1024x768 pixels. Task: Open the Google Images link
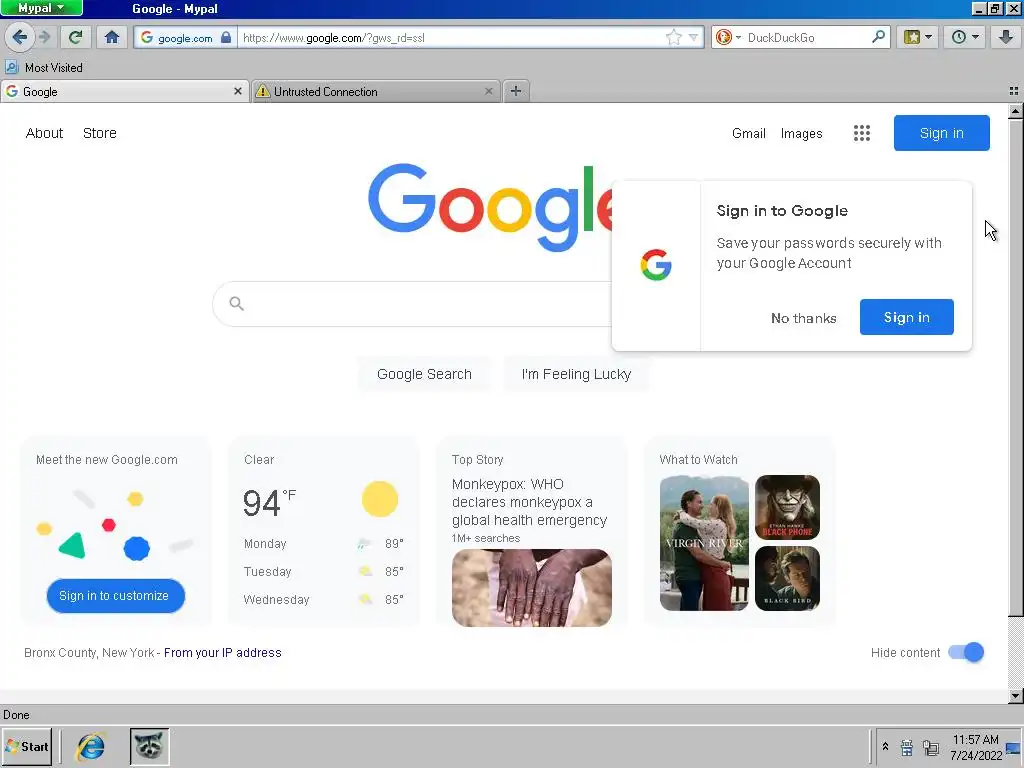tap(801, 133)
